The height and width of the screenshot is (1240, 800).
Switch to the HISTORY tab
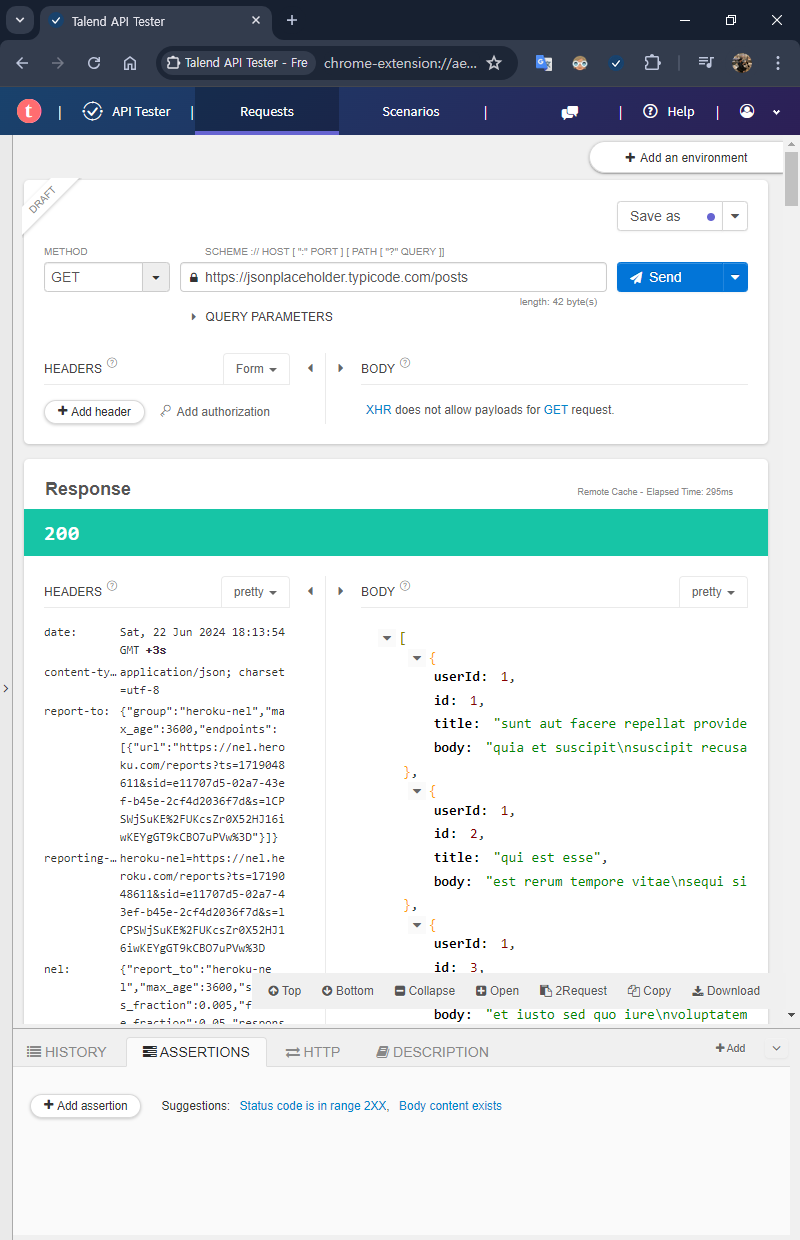pyautogui.click(x=67, y=1052)
